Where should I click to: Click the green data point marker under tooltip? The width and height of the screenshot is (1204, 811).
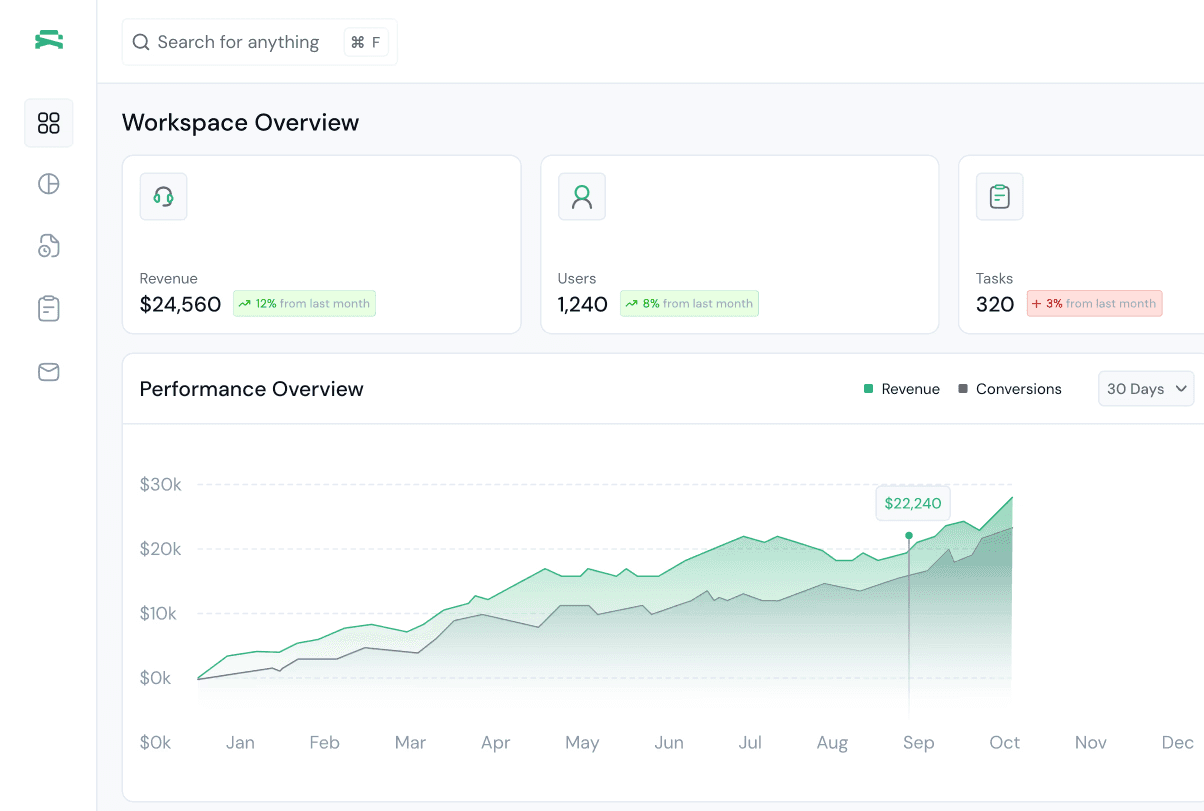tap(909, 536)
